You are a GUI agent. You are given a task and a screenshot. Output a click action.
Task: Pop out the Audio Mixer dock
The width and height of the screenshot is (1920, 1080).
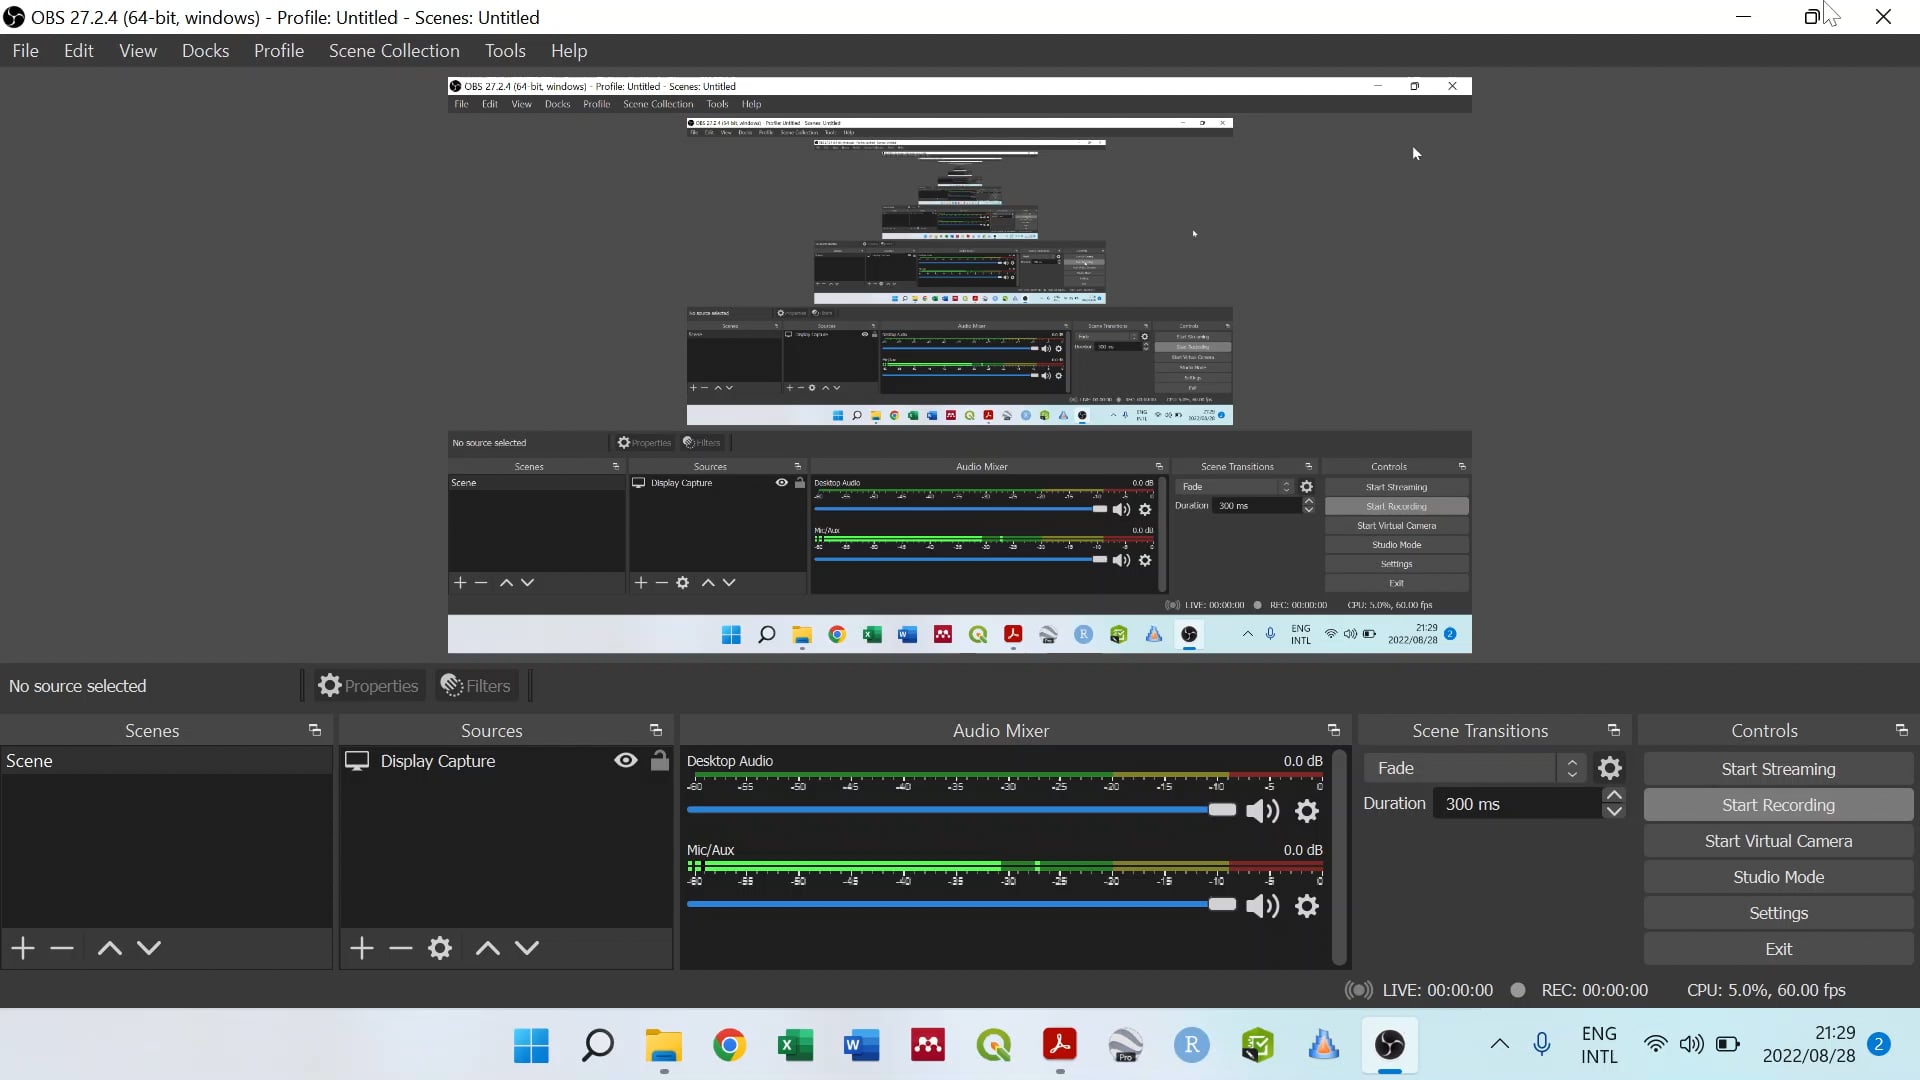coord(1334,731)
